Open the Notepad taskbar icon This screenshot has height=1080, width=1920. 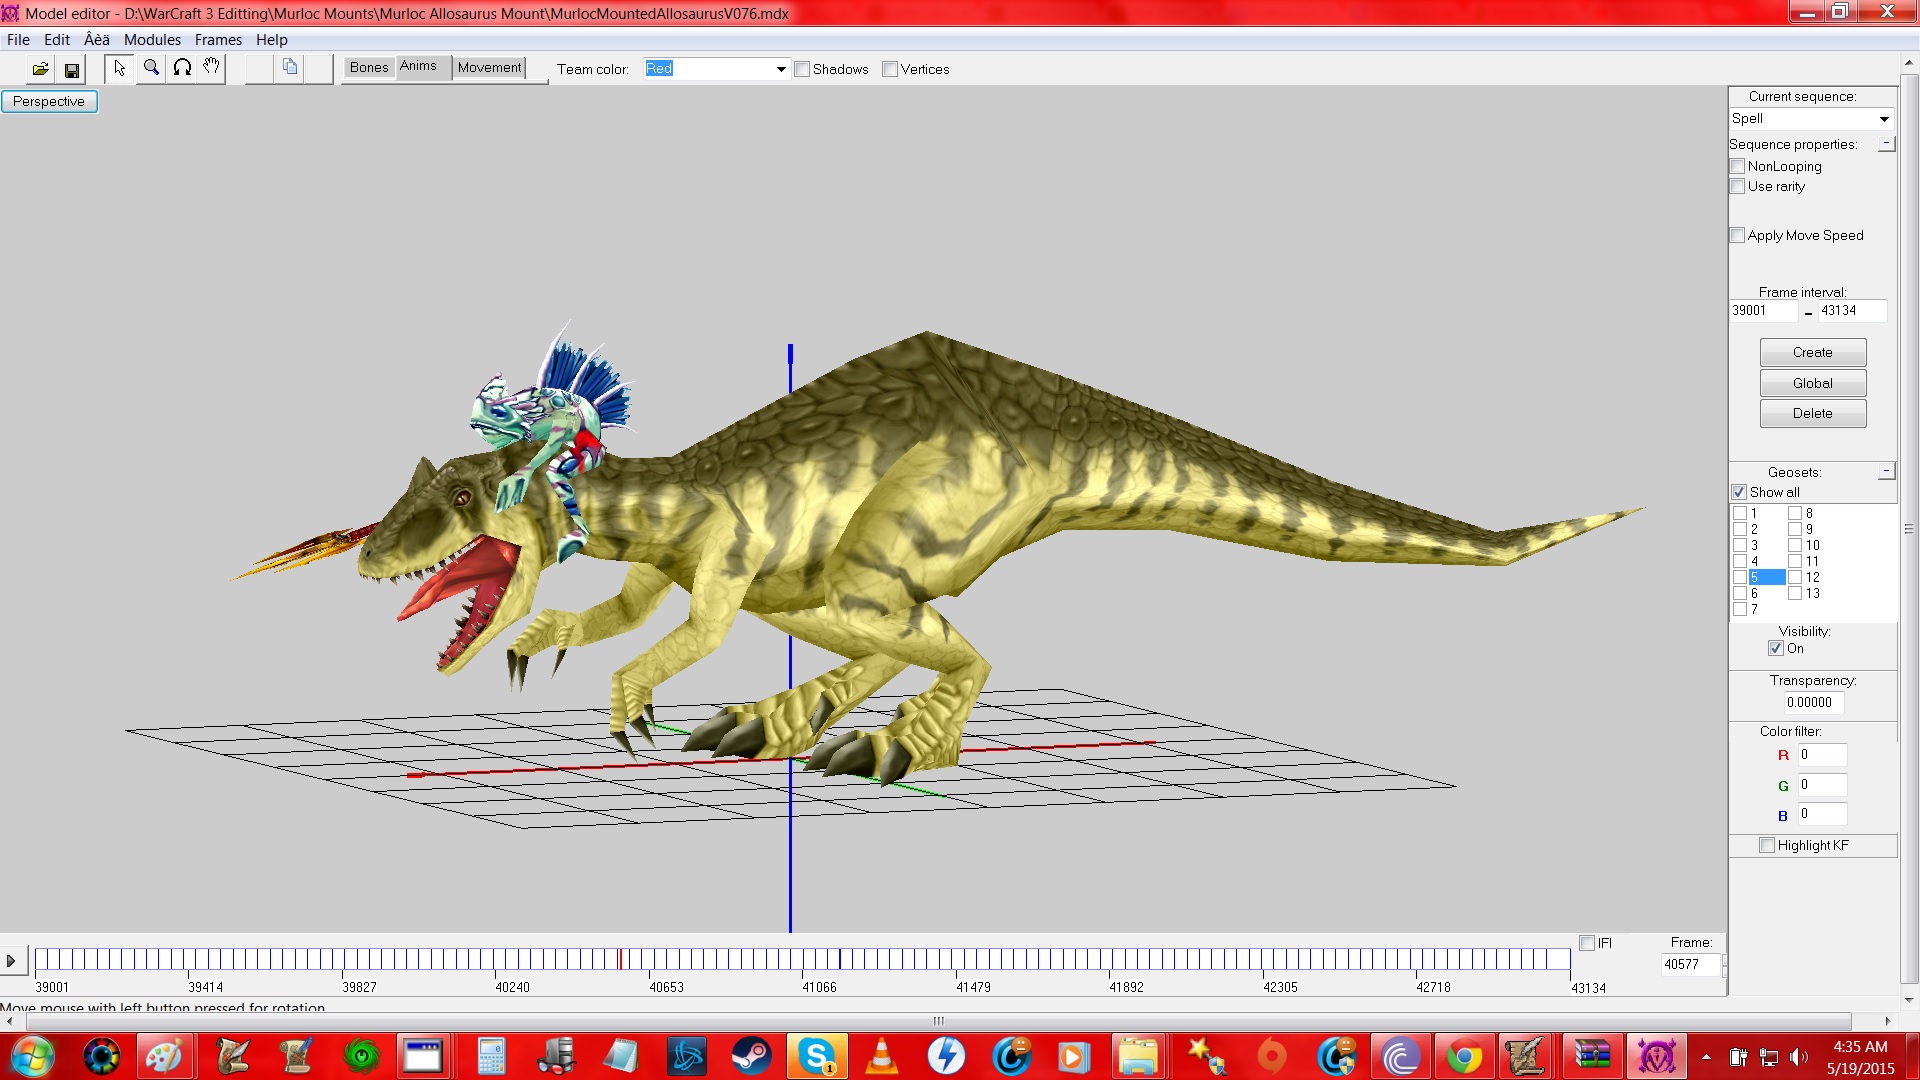point(621,1056)
